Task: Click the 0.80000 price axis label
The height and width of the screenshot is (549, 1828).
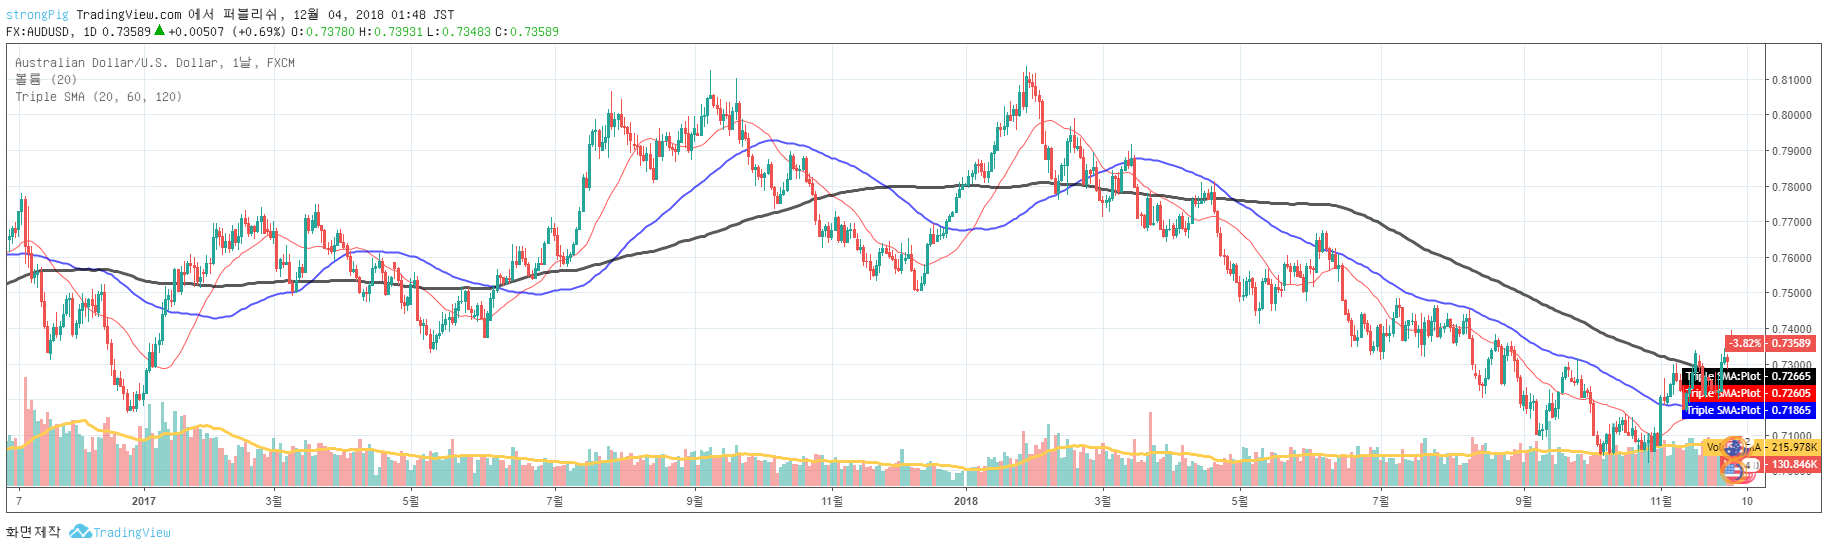Action: click(1792, 115)
